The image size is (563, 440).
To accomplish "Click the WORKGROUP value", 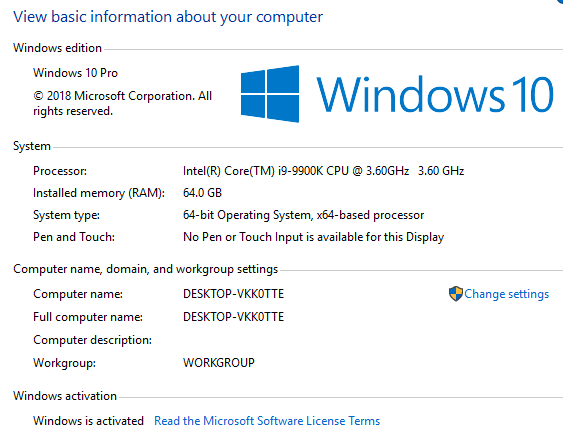I will [219, 363].
